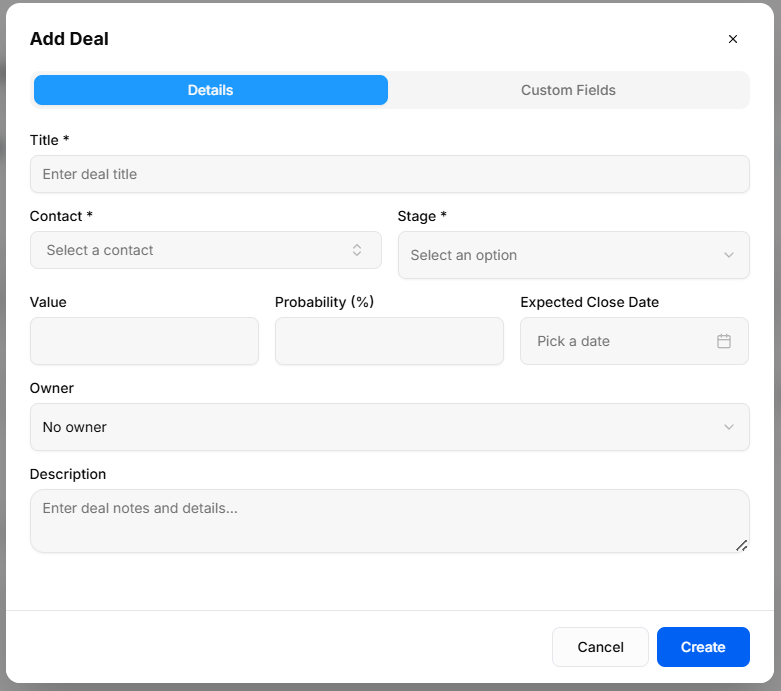Click the Contact * label

coord(61,216)
